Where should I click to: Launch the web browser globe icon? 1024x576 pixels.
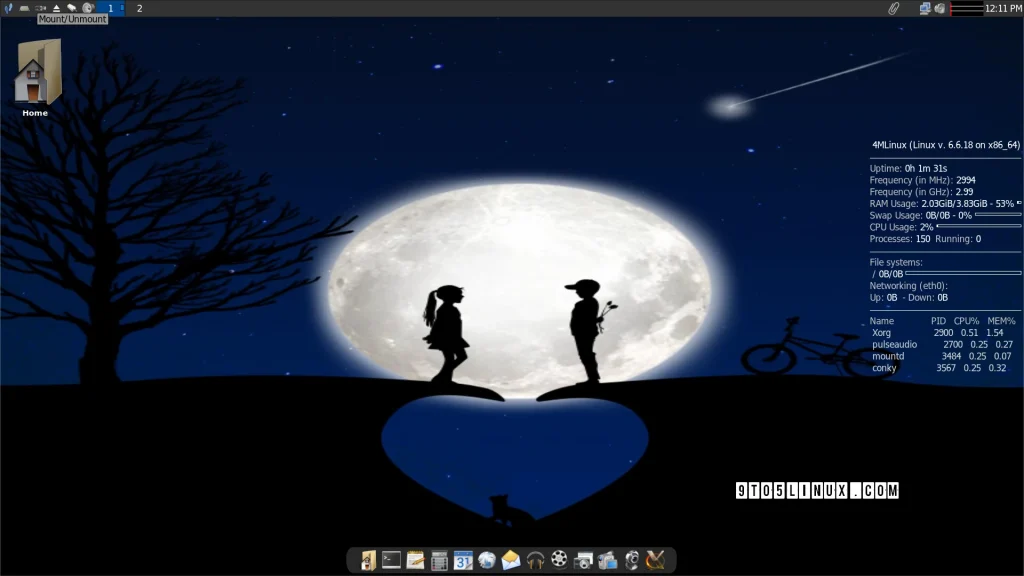click(x=487, y=560)
